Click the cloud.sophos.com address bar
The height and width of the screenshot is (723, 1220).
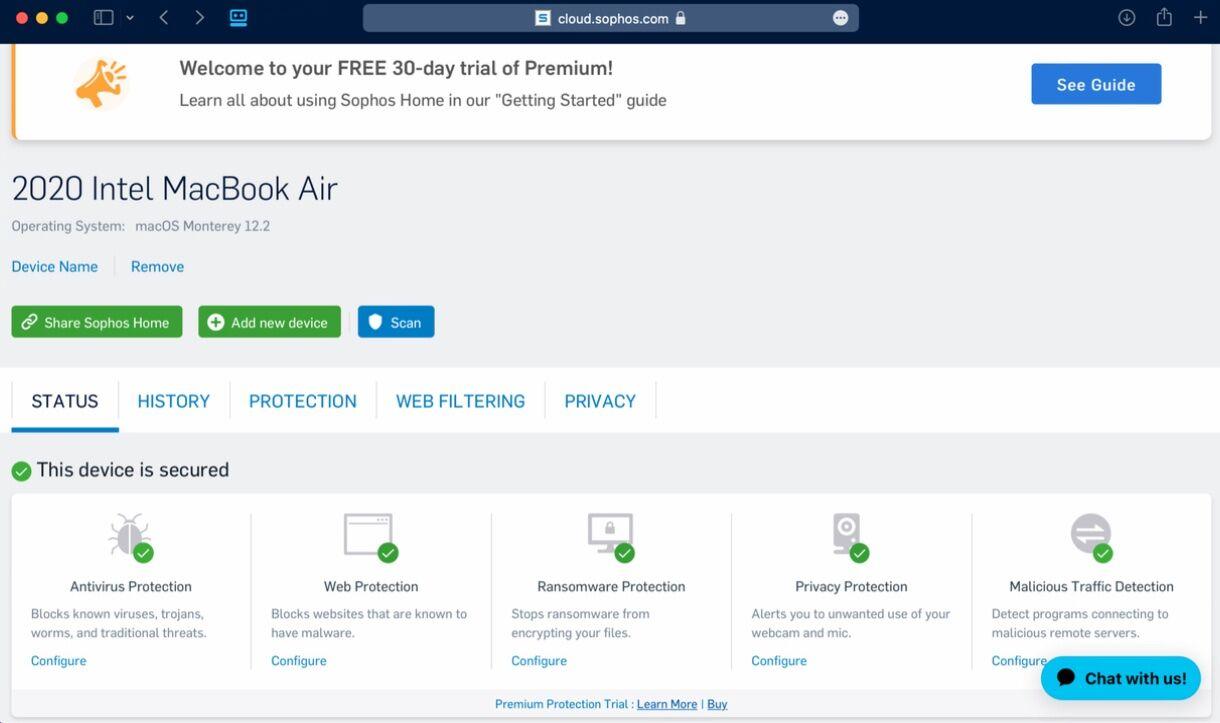click(610, 18)
